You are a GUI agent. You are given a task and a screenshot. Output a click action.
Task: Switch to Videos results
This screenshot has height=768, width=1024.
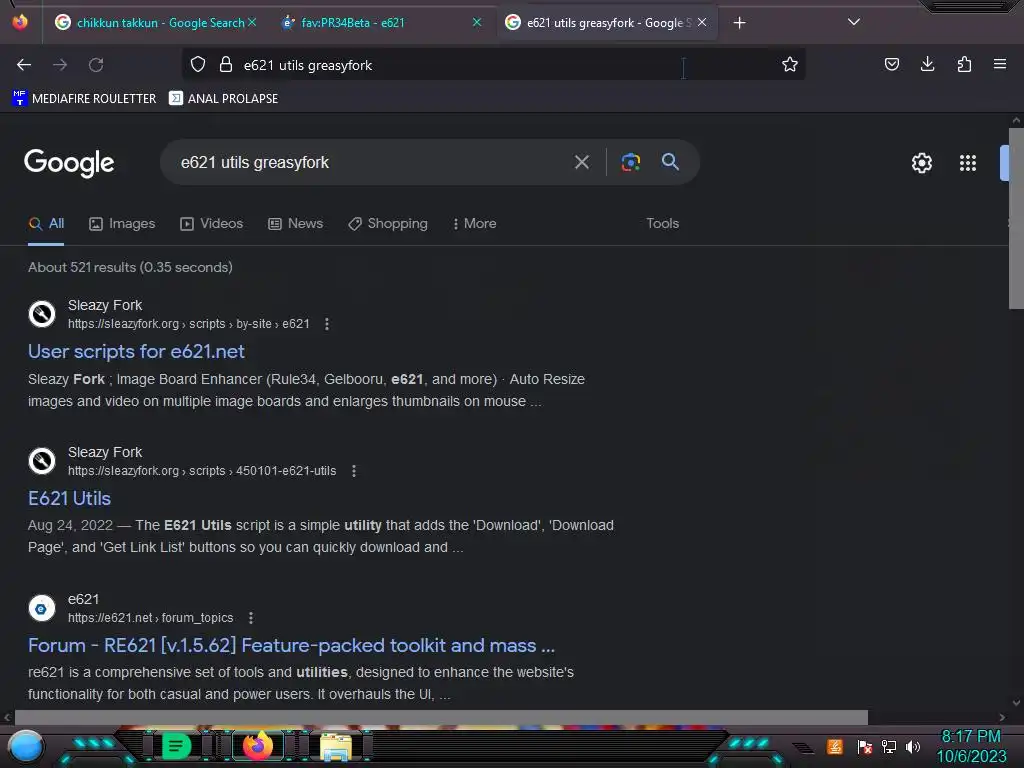(212, 223)
